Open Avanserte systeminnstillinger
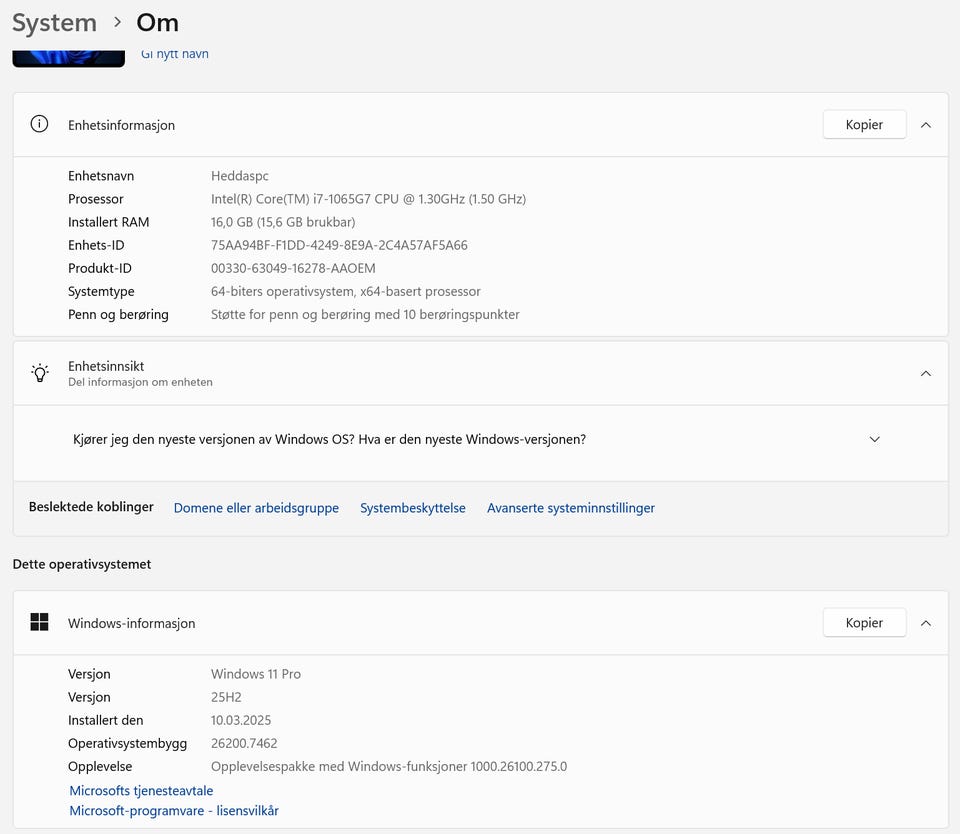Viewport: 960px width, 834px height. [571, 508]
